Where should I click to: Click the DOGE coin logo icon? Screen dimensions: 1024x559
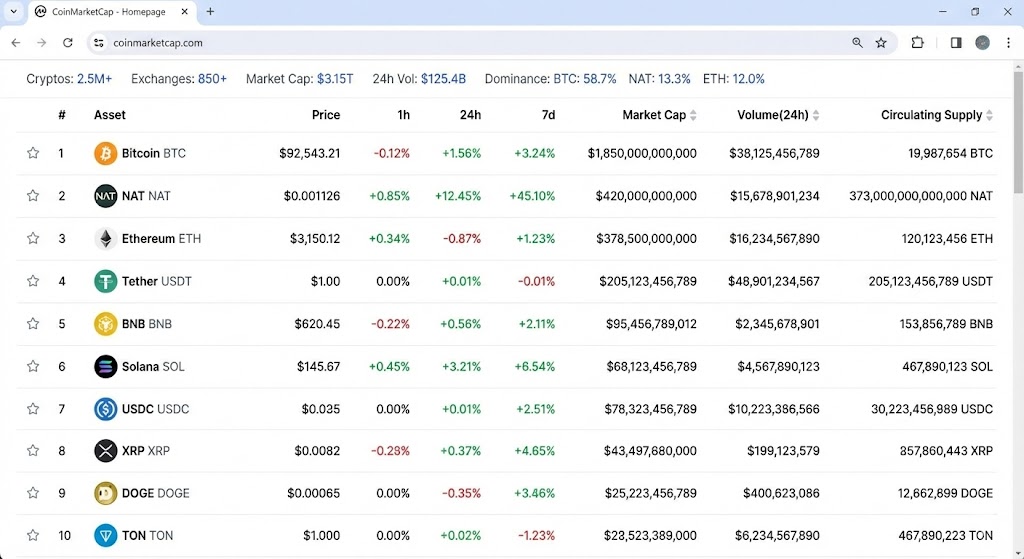(x=105, y=493)
